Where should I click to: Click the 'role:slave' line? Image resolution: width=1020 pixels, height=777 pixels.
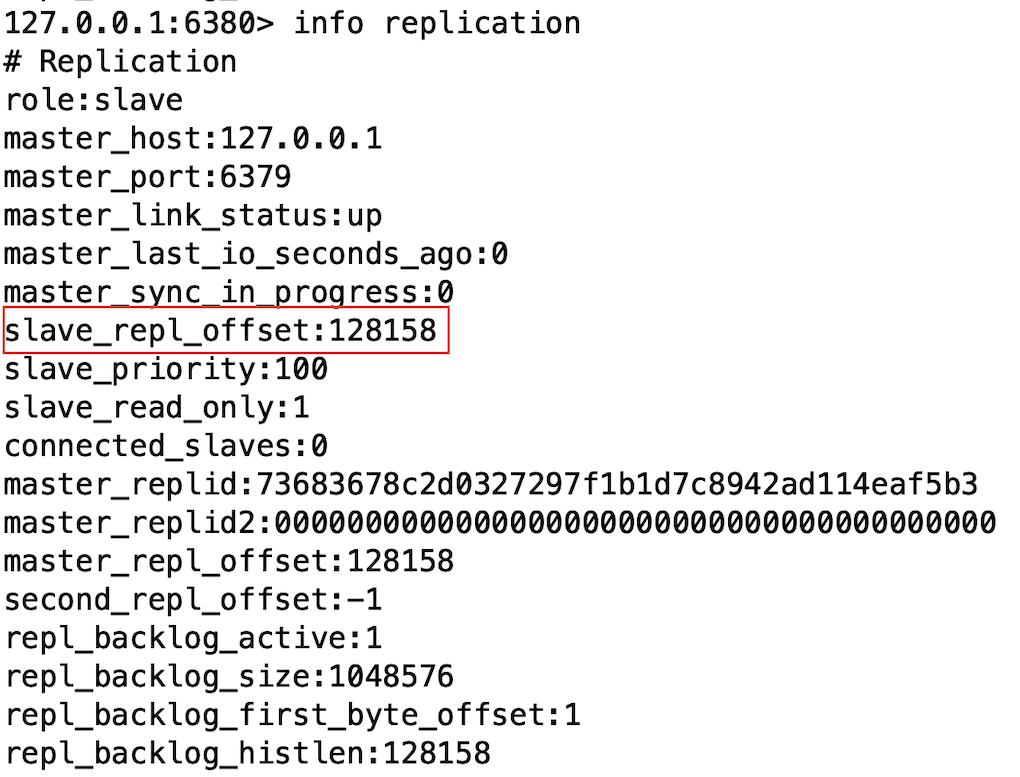94,100
